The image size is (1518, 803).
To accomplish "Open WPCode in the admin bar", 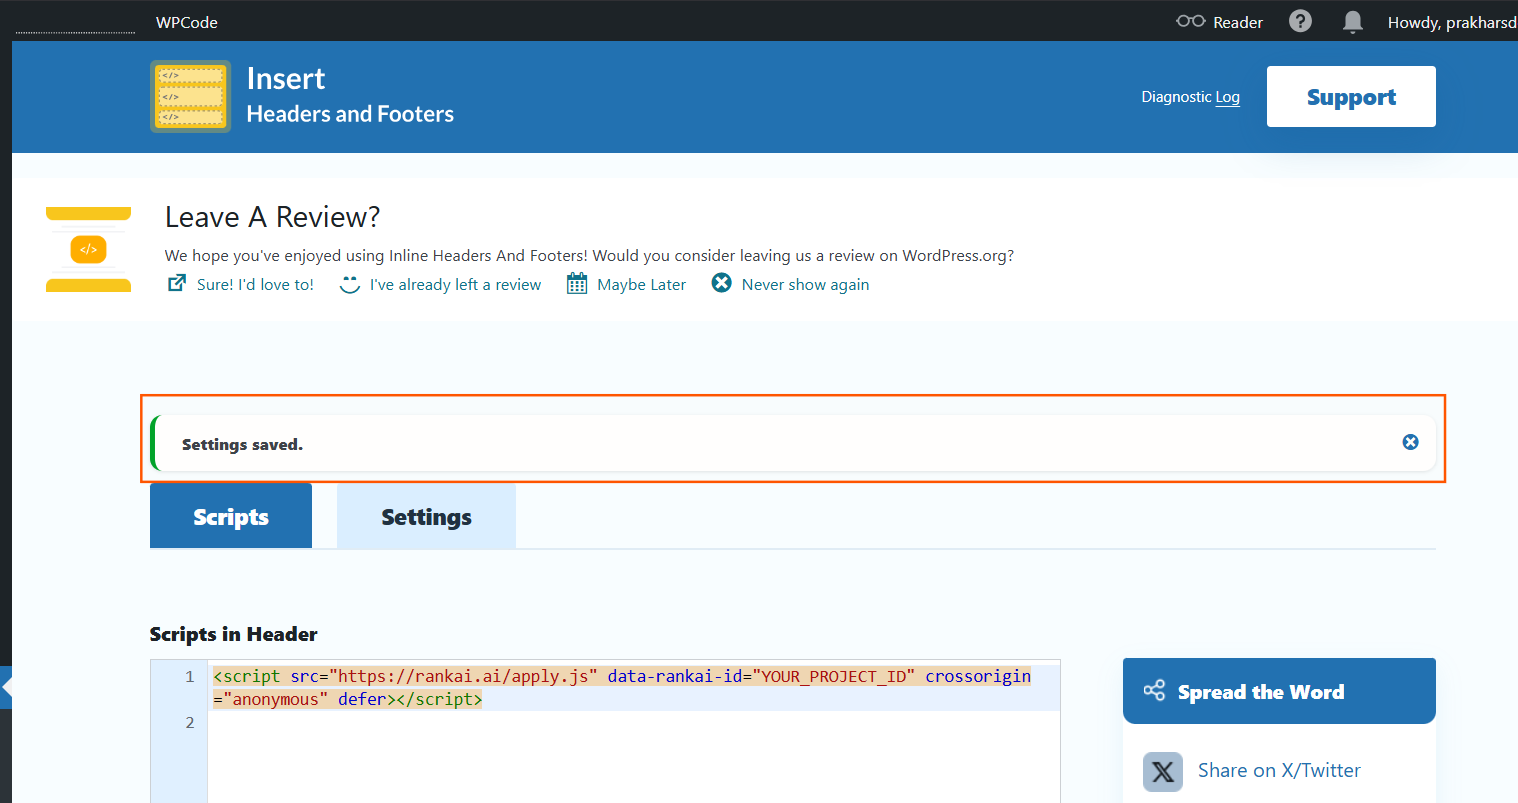I will 187,22.
